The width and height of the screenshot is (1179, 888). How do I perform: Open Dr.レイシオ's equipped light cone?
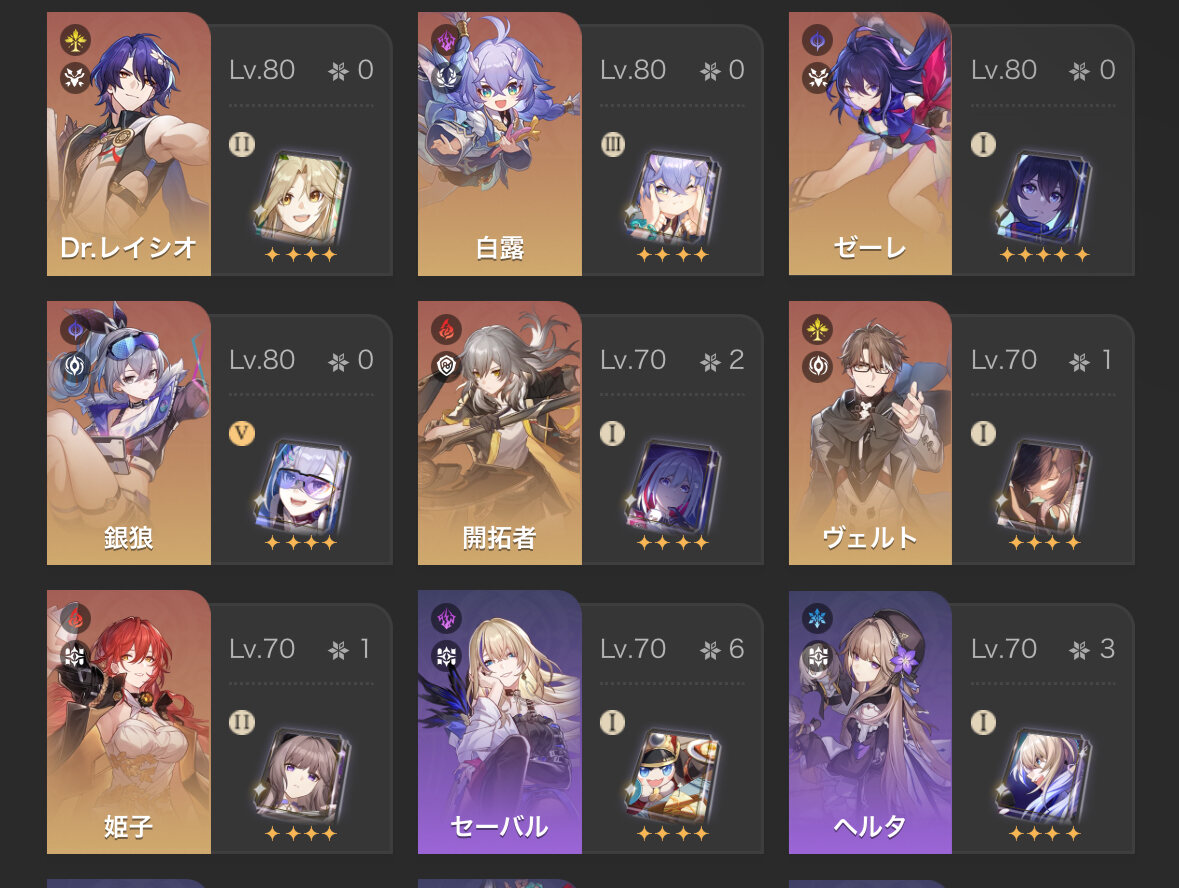[302, 198]
